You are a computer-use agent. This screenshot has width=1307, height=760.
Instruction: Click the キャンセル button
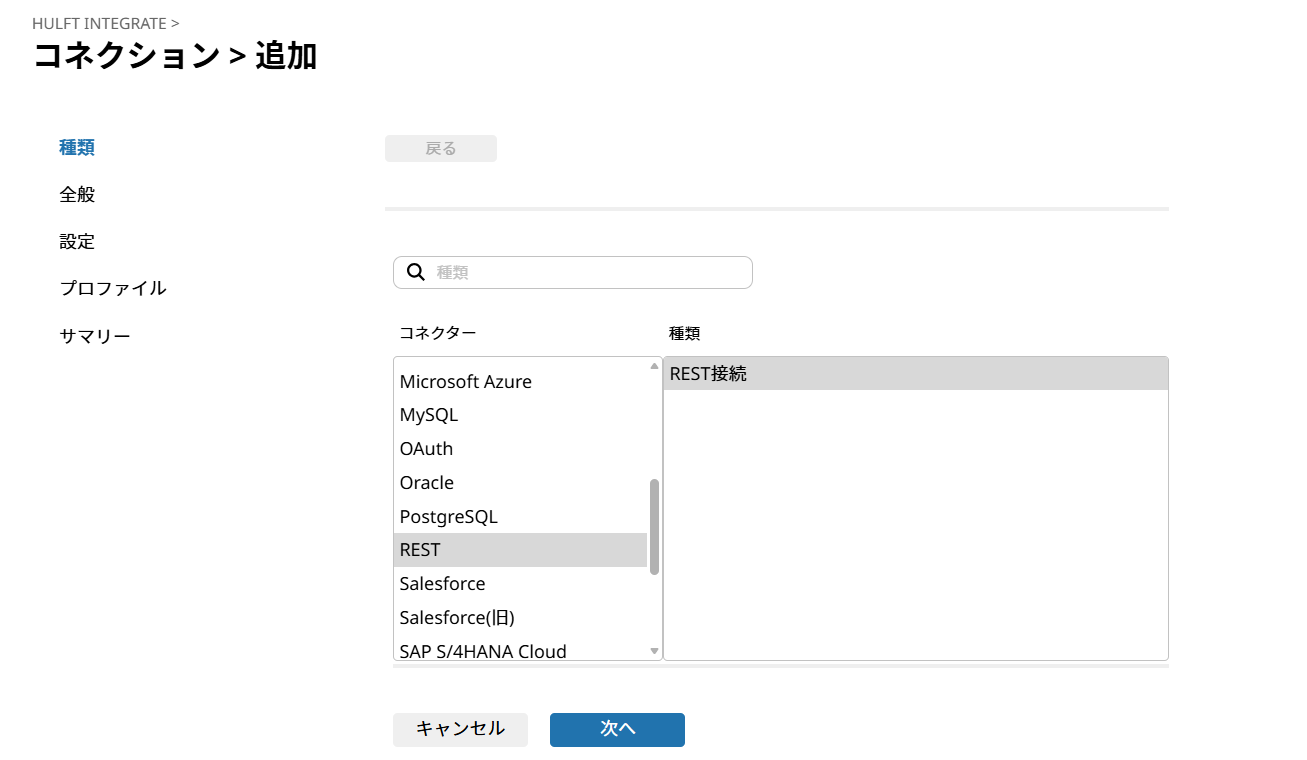pyautogui.click(x=460, y=729)
